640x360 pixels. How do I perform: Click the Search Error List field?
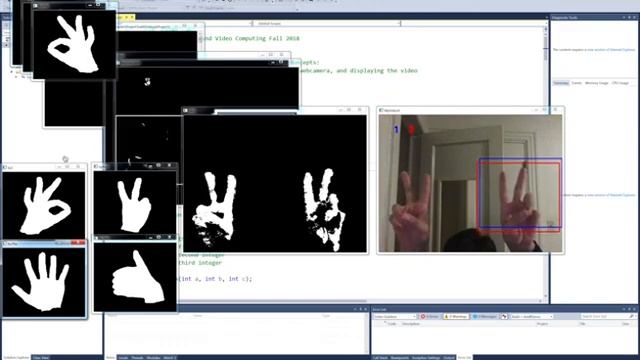(606, 316)
